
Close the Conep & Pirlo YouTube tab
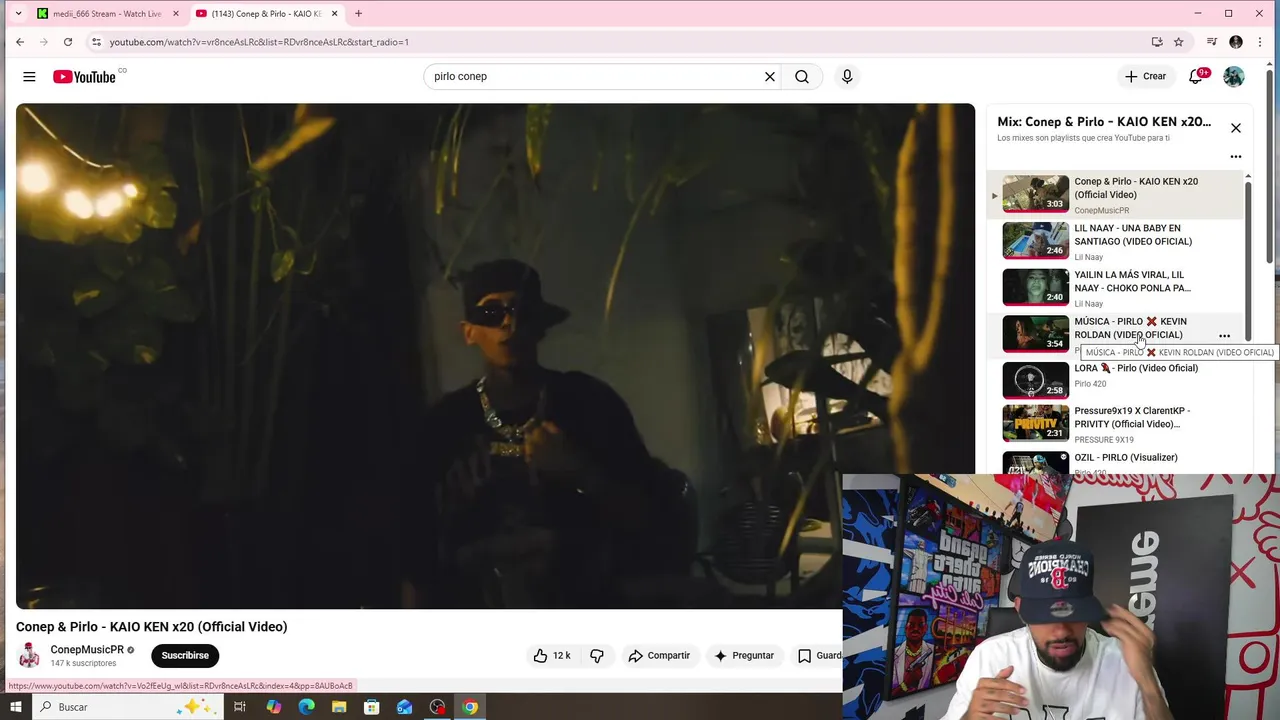(x=335, y=14)
